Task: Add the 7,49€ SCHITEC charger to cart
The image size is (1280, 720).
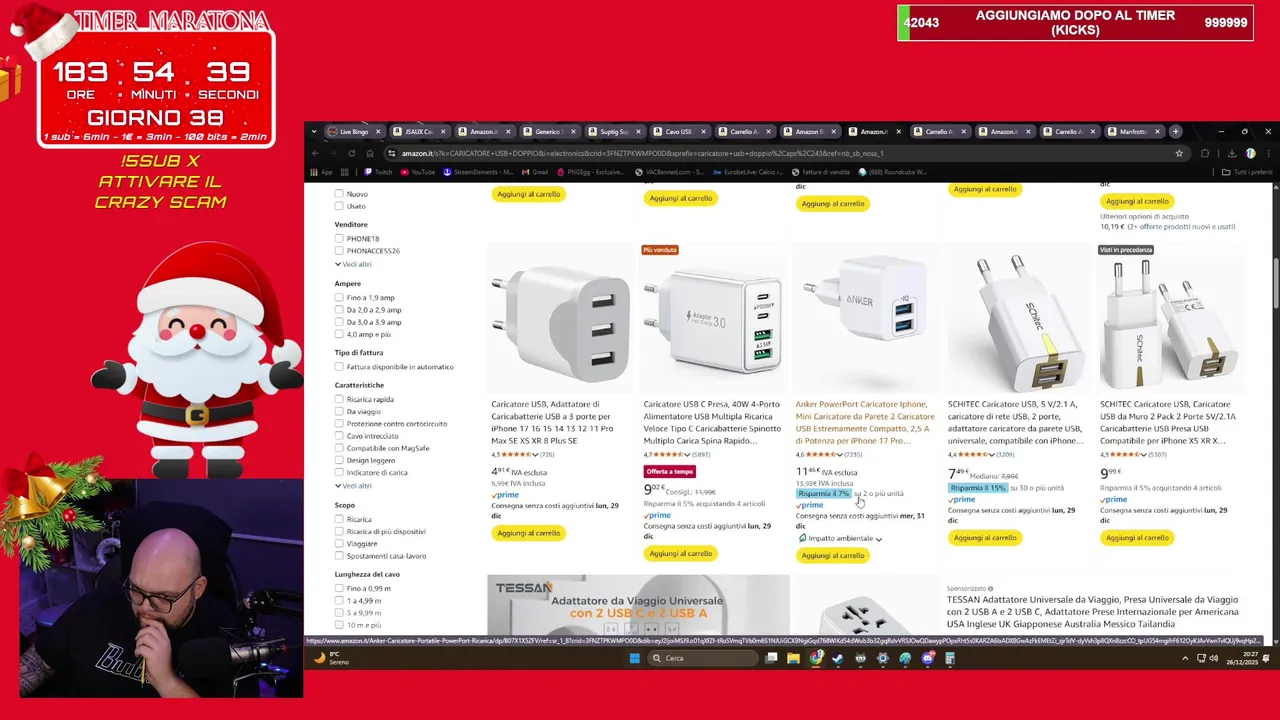Action: [x=984, y=538]
